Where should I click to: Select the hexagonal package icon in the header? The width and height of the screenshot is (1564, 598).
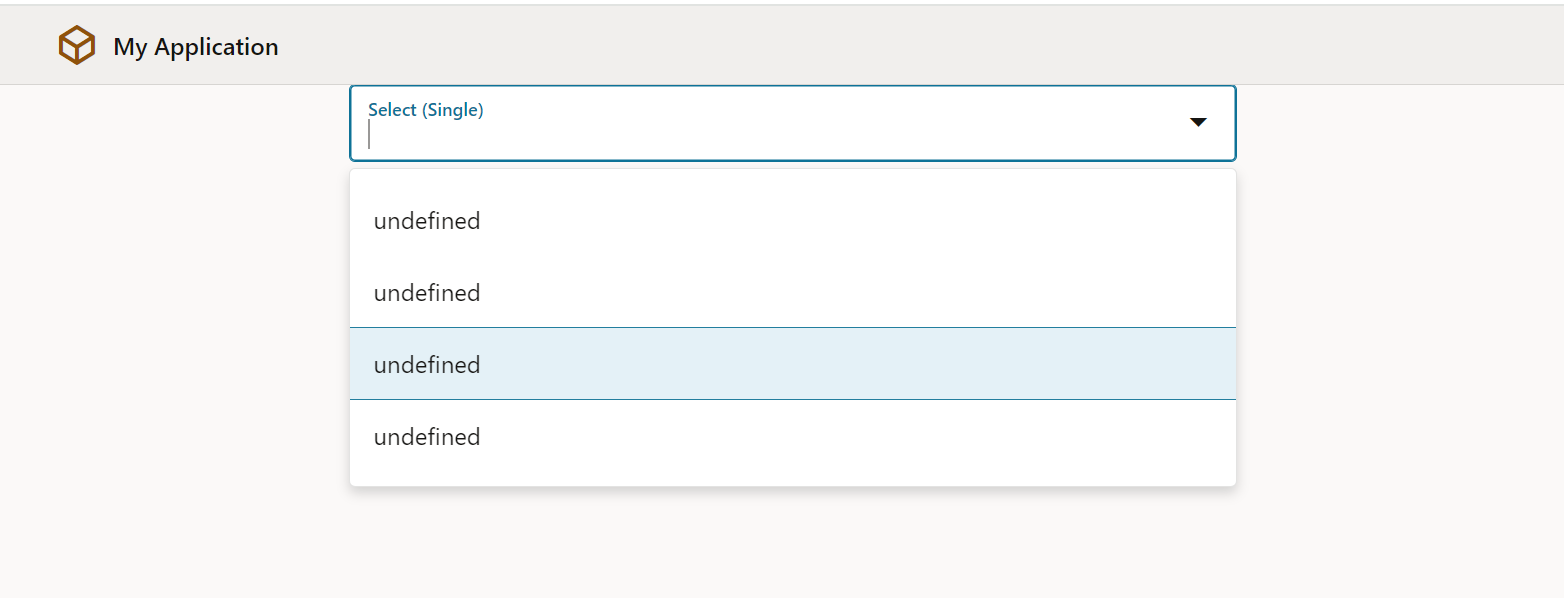click(x=77, y=44)
